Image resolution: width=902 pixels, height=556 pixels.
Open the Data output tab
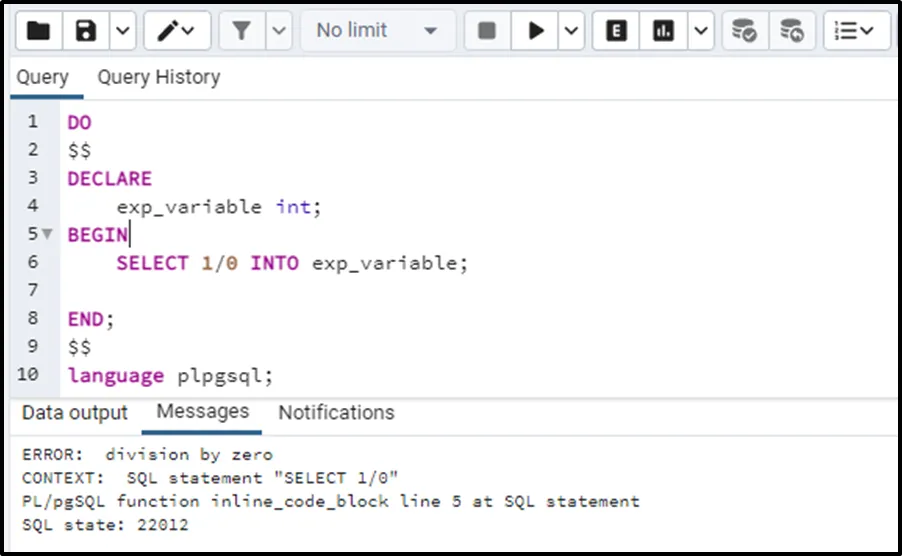(x=75, y=412)
